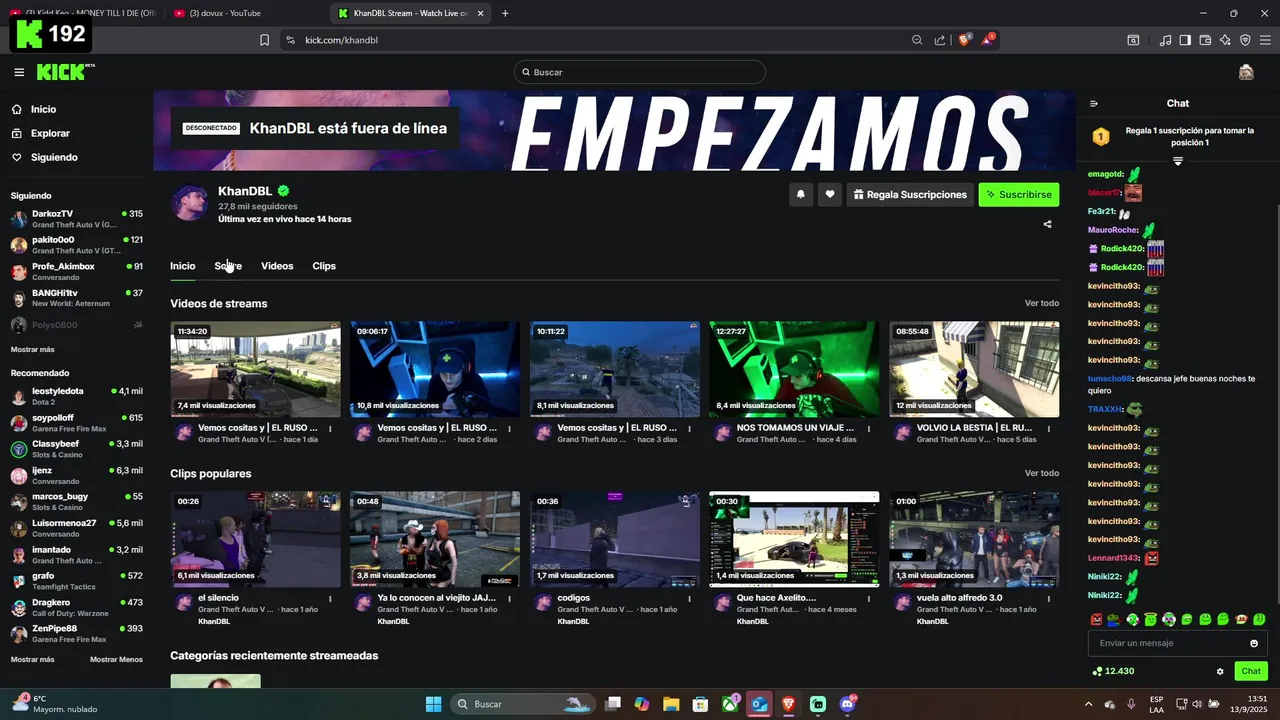Image resolution: width=1280 pixels, height=720 pixels.
Task: Select the Sobre channel tab
Action: 228,266
